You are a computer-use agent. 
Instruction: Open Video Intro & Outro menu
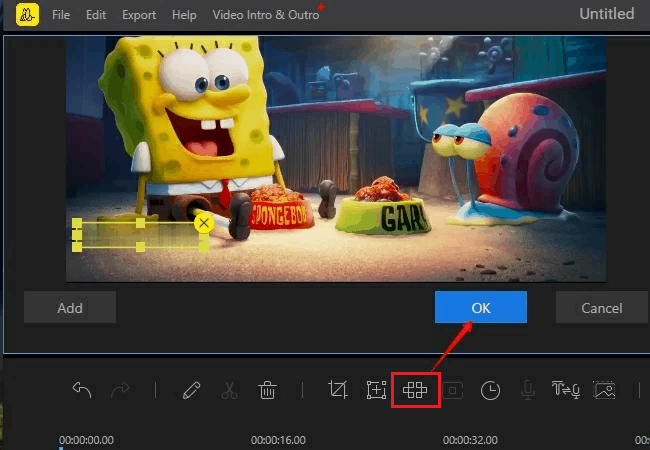pos(266,15)
